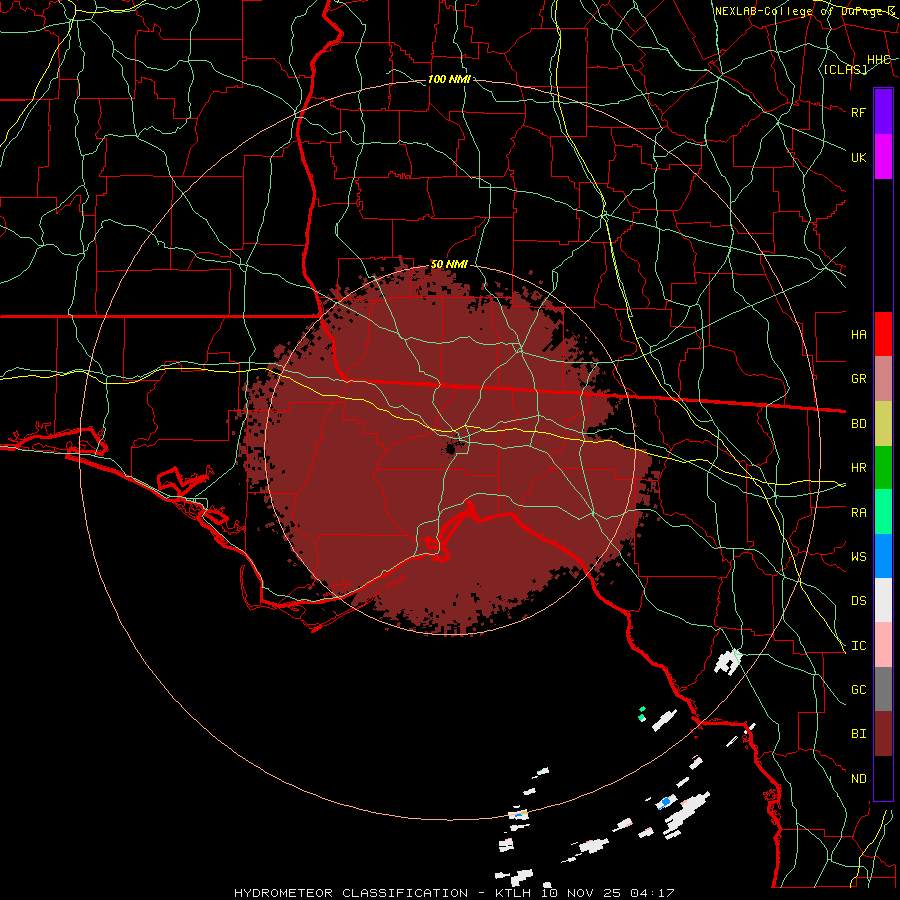This screenshot has height=900, width=900.
Task: Click the red HA legend swatch
Action: tap(883, 334)
